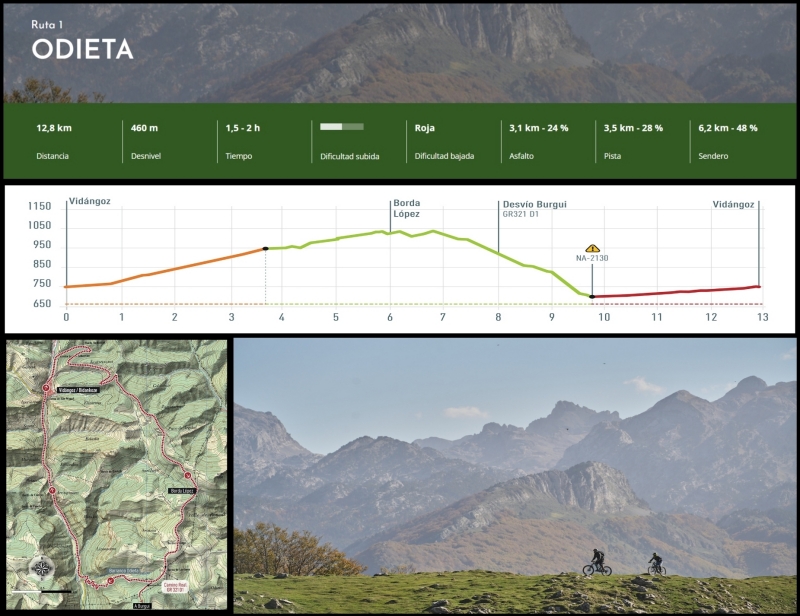
Task: Click the black dot ending the orange profile segment
Action: 265,248
